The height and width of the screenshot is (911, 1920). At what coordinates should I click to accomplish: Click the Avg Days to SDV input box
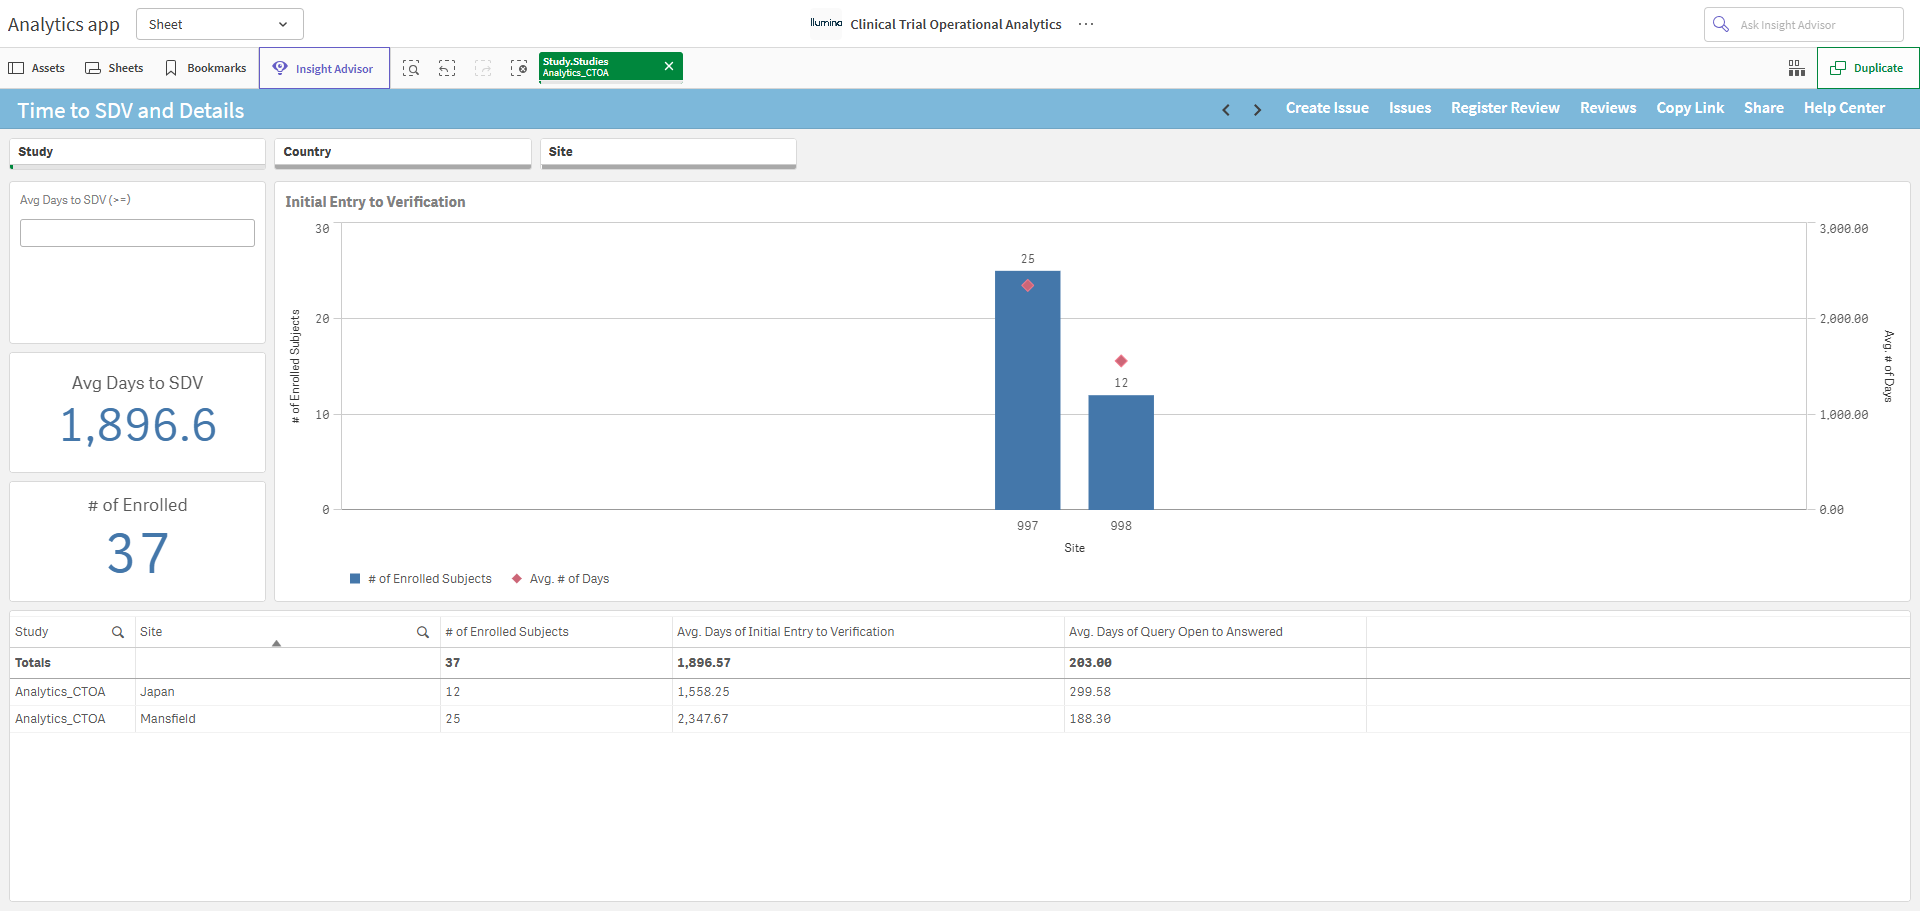coord(137,233)
